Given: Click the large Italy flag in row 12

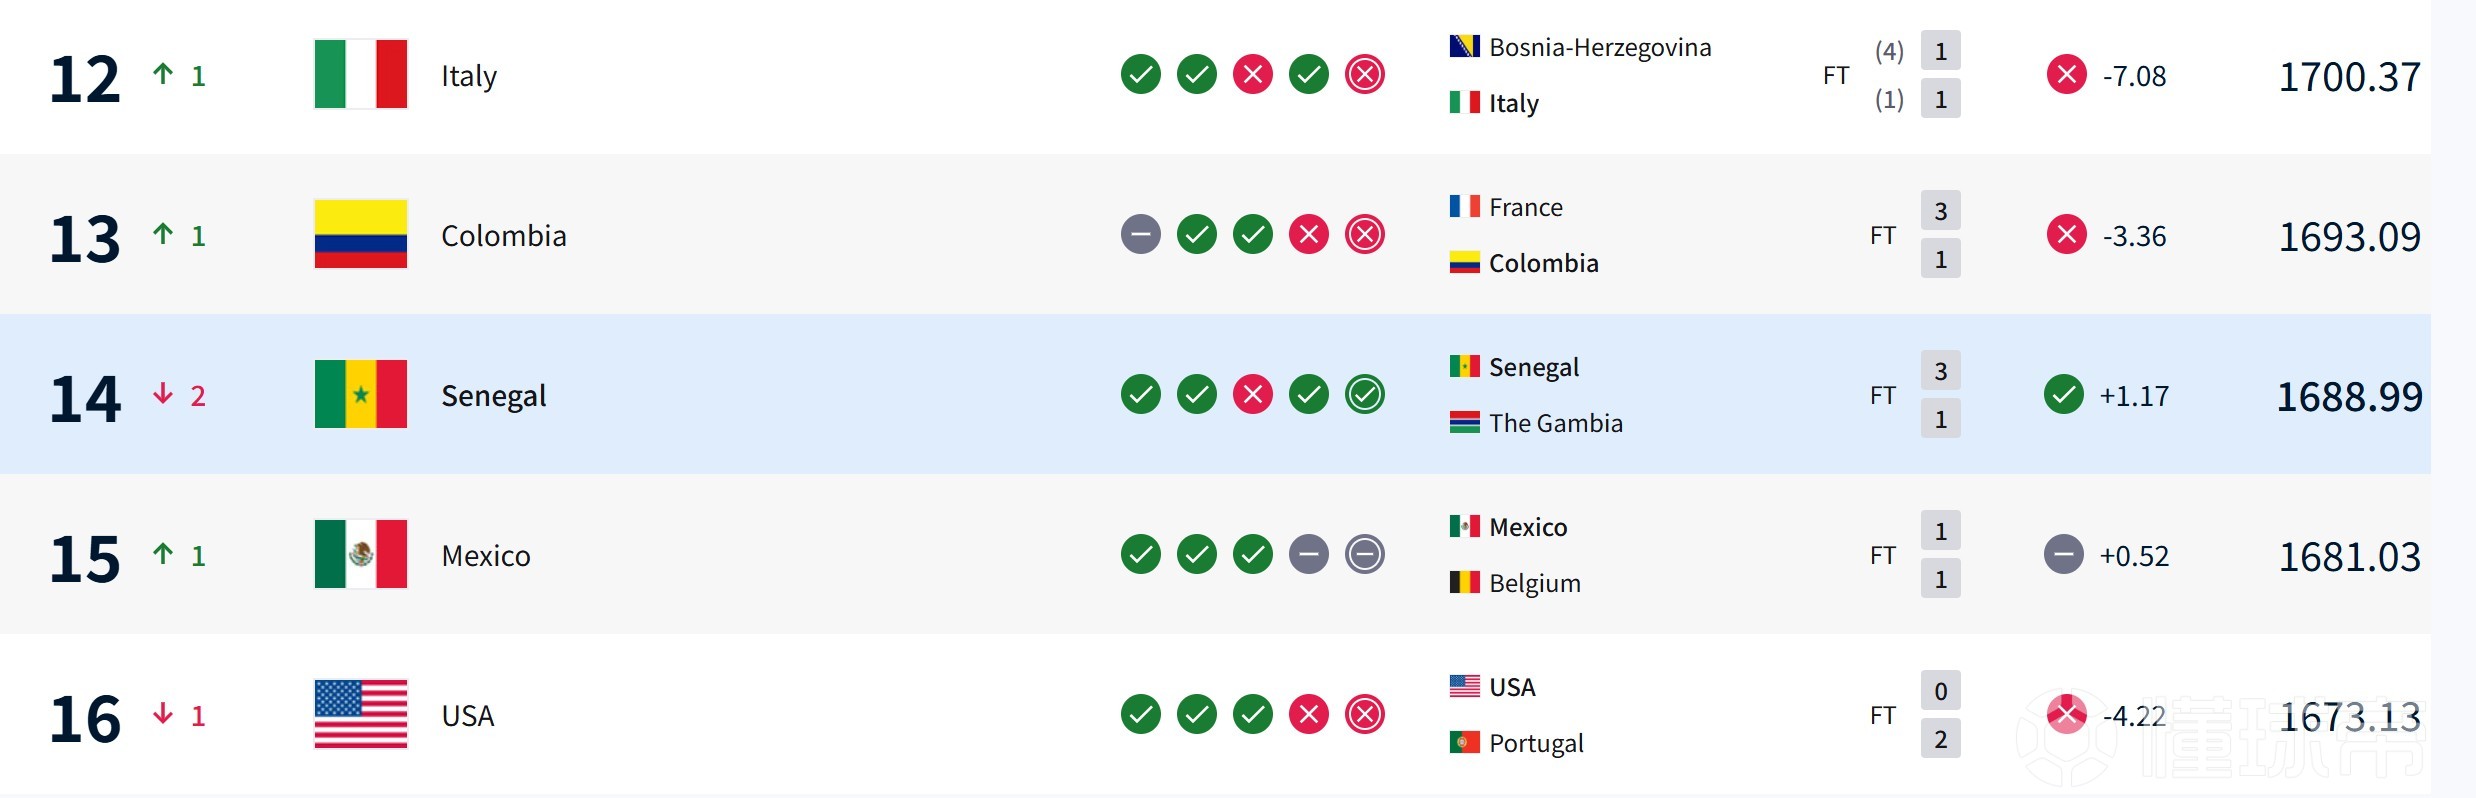Looking at the screenshot, I should 360,74.
